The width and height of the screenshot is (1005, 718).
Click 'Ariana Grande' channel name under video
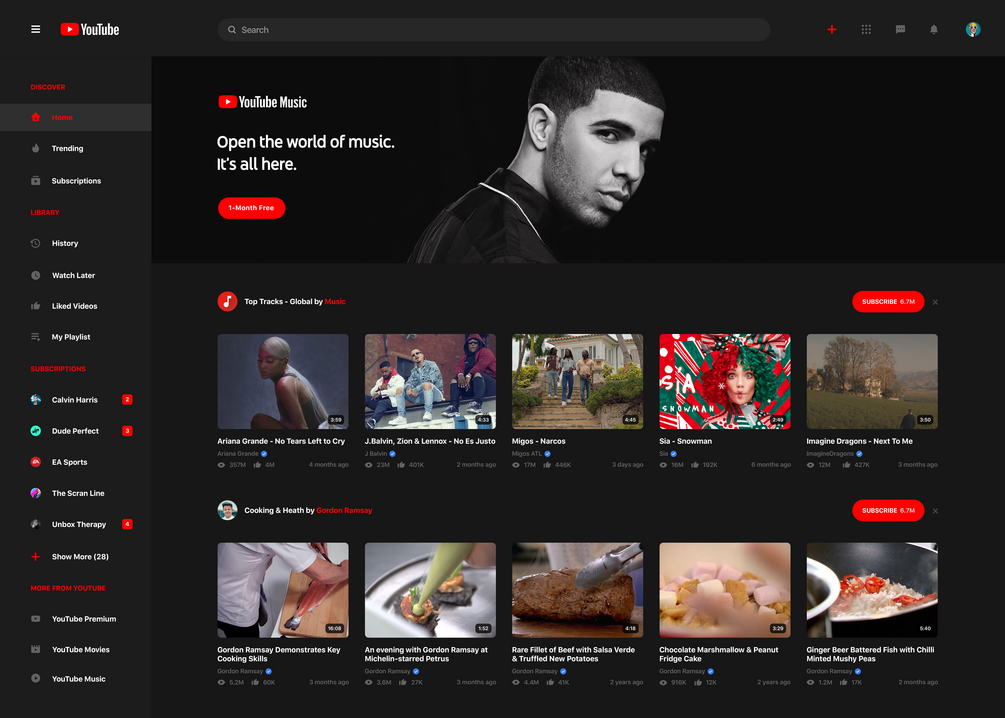click(238, 453)
